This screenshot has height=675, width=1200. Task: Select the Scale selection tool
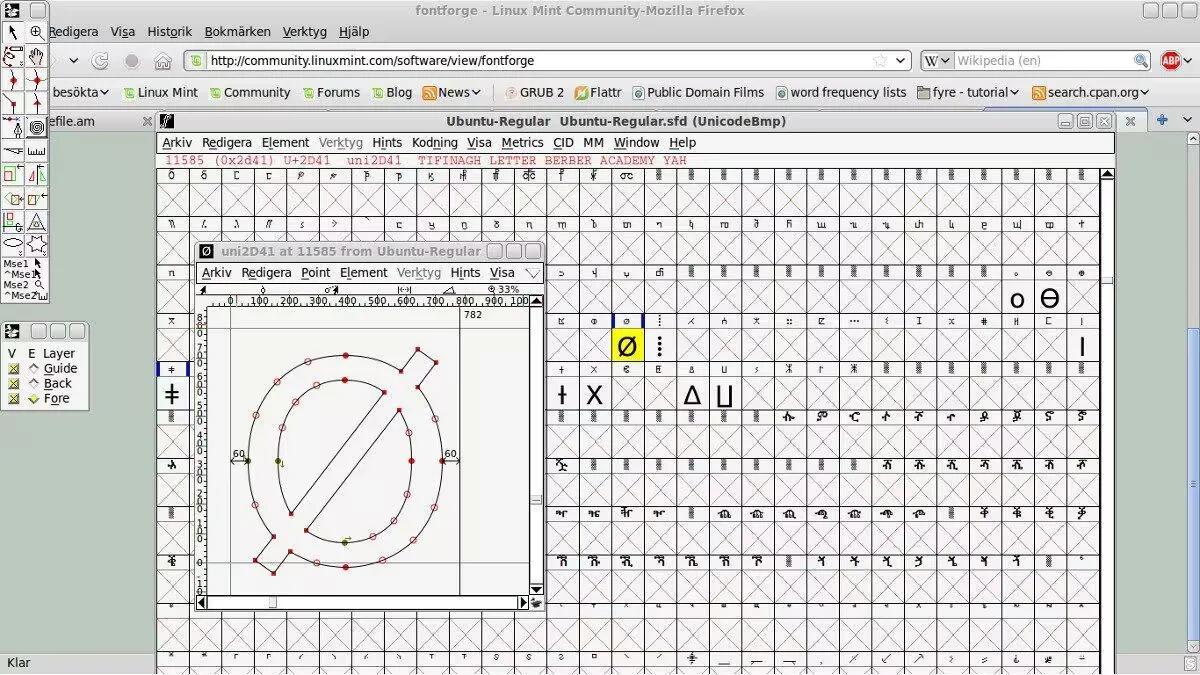point(13,175)
